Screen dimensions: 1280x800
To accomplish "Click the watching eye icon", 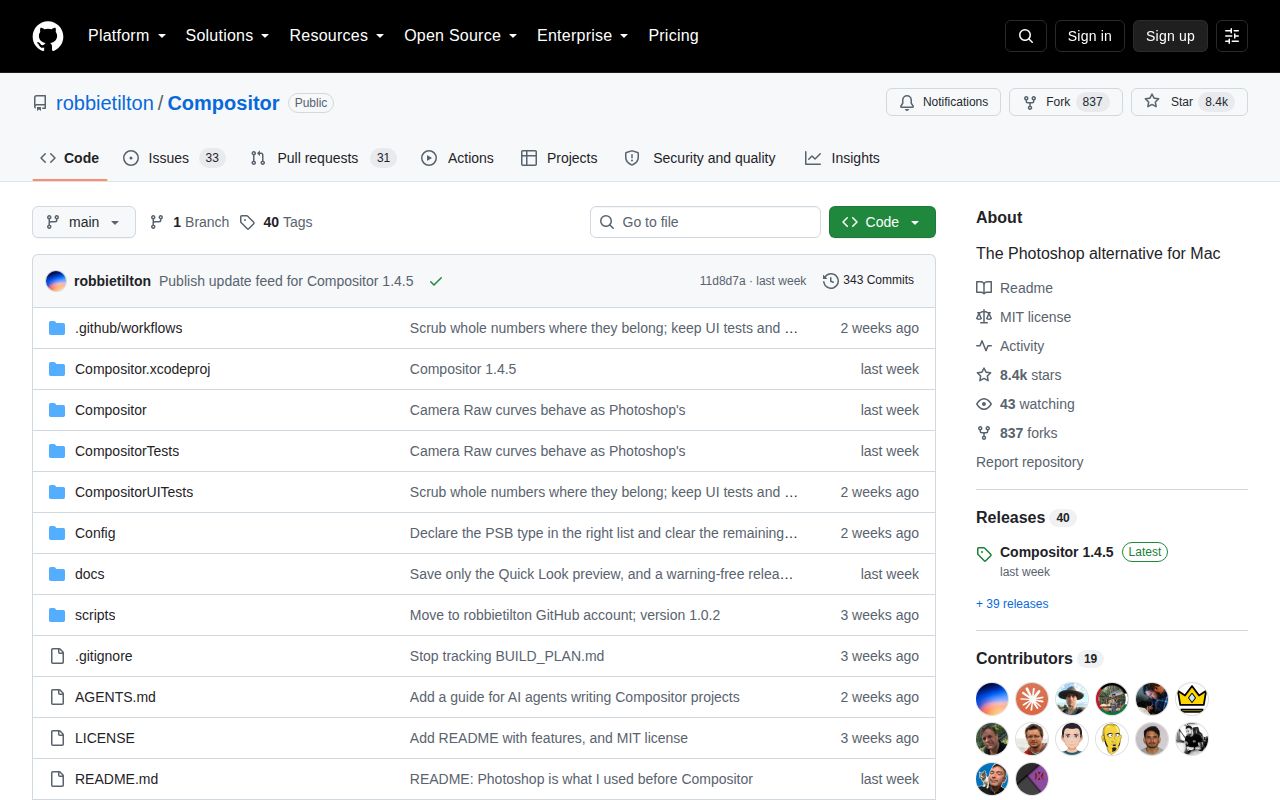I will click(984, 404).
